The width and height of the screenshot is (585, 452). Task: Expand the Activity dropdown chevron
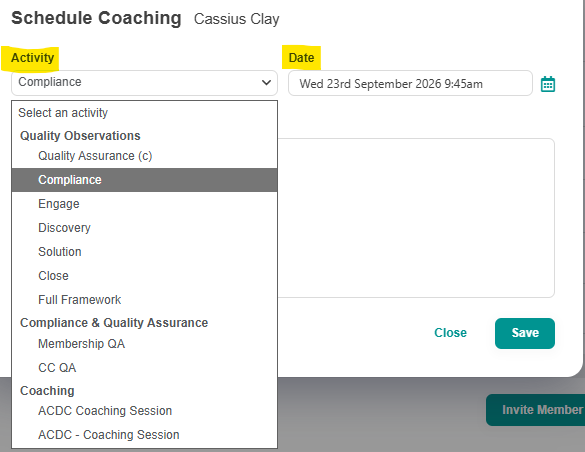(266, 82)
